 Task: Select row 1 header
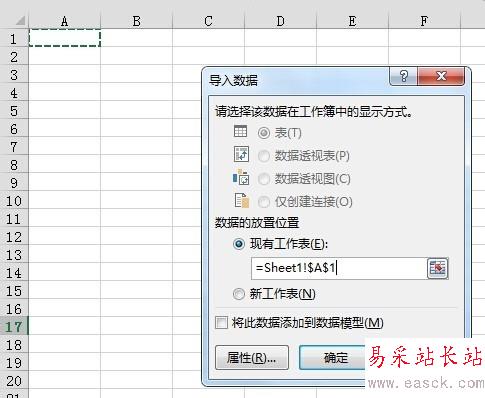click(x=14, y=39)
